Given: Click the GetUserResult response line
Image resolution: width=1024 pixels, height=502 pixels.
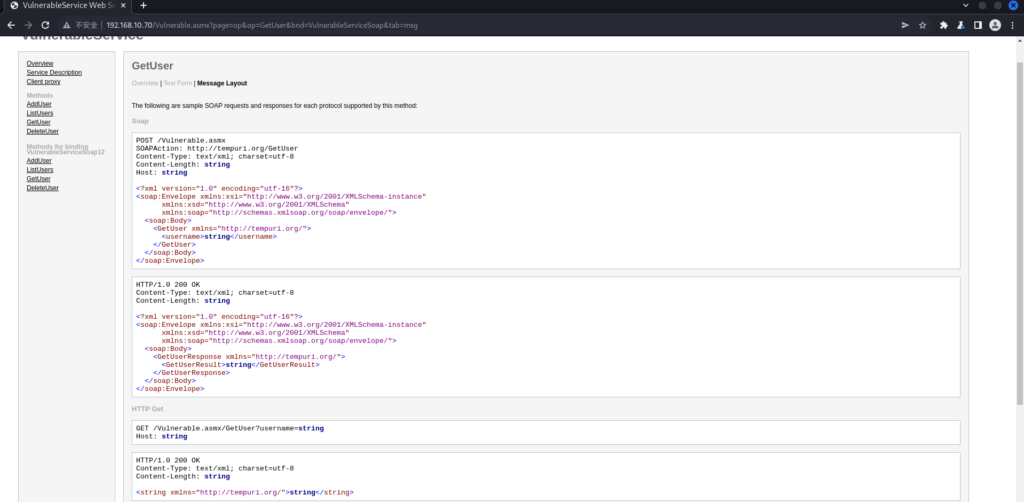Looking at the screenshot, I should coord(240,365).
